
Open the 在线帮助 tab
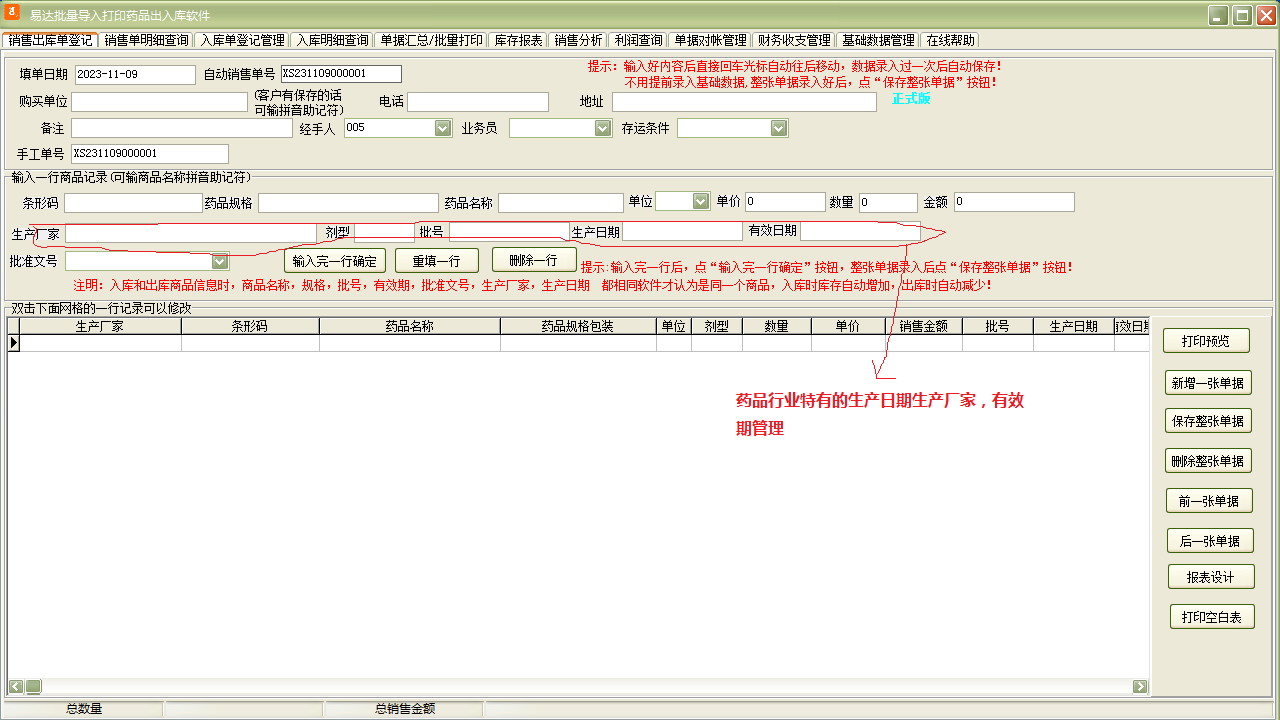949,40
